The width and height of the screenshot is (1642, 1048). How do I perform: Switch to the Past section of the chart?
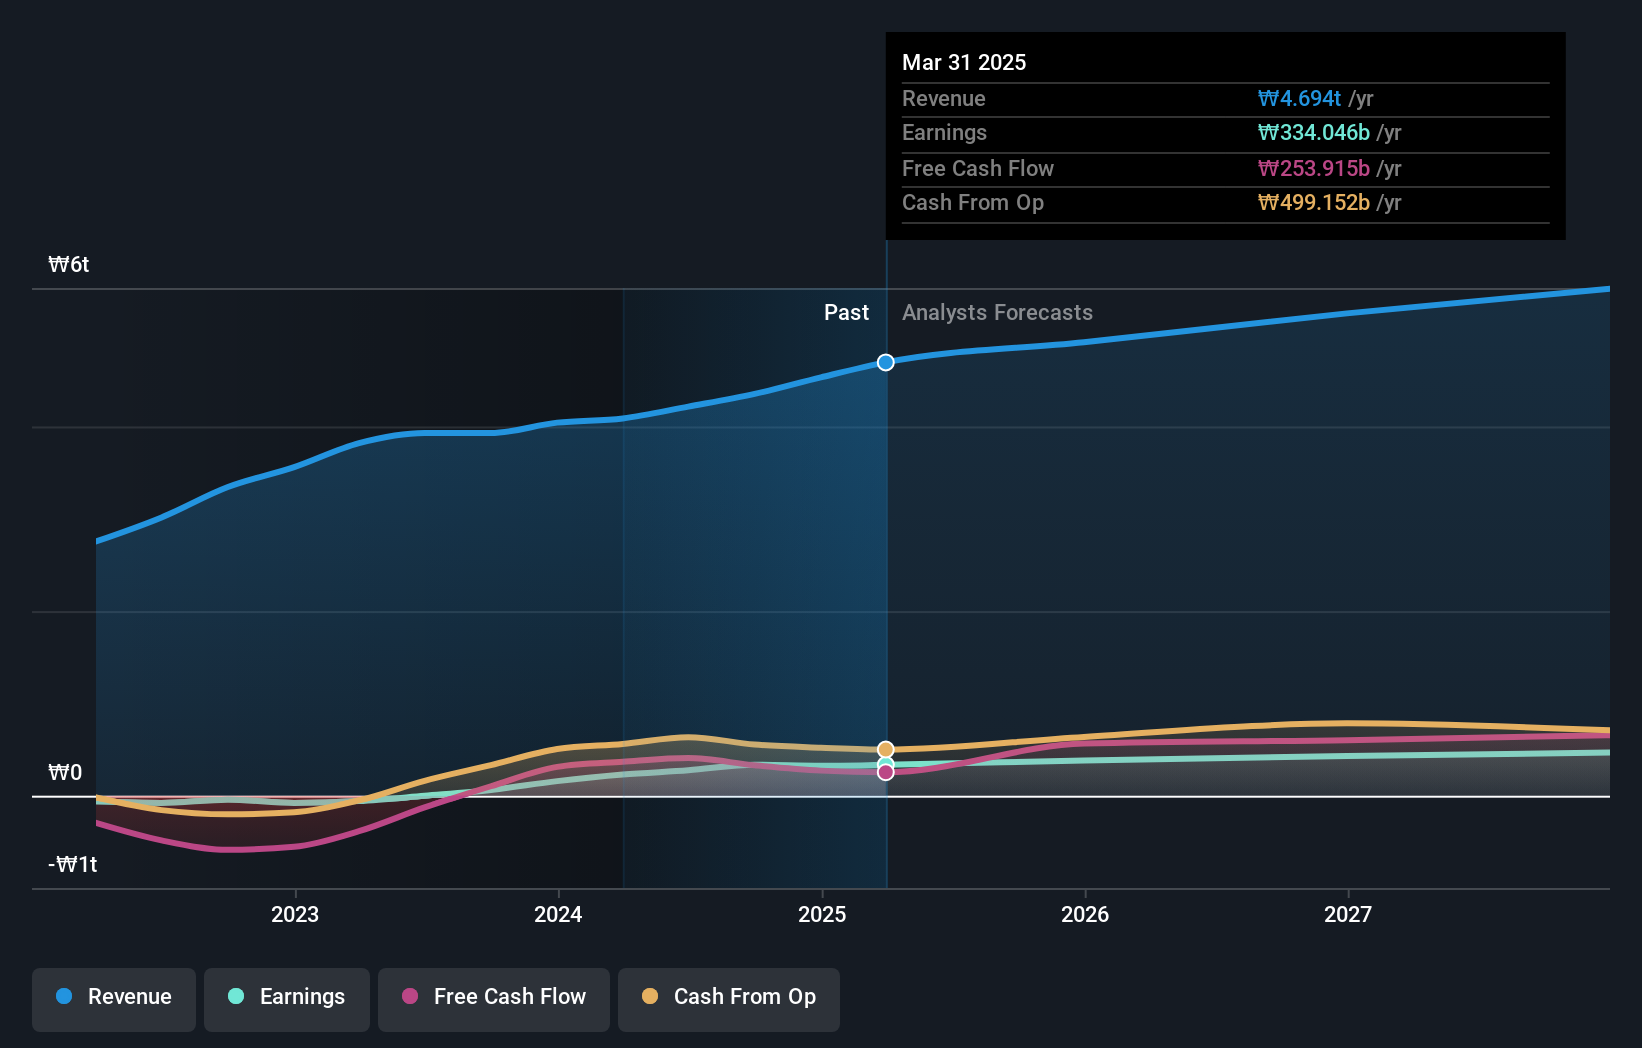click(846, 312)
